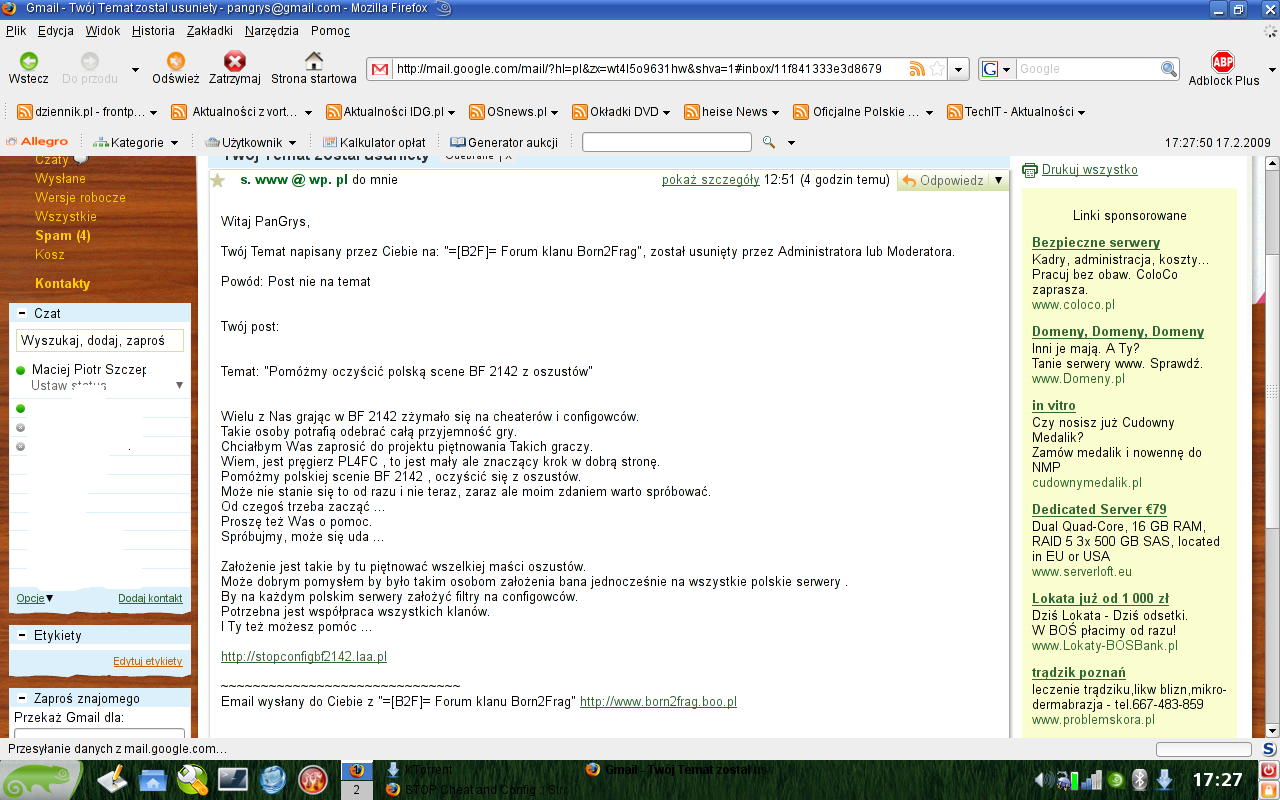Click the browser URL address field

tap(650, 69)
